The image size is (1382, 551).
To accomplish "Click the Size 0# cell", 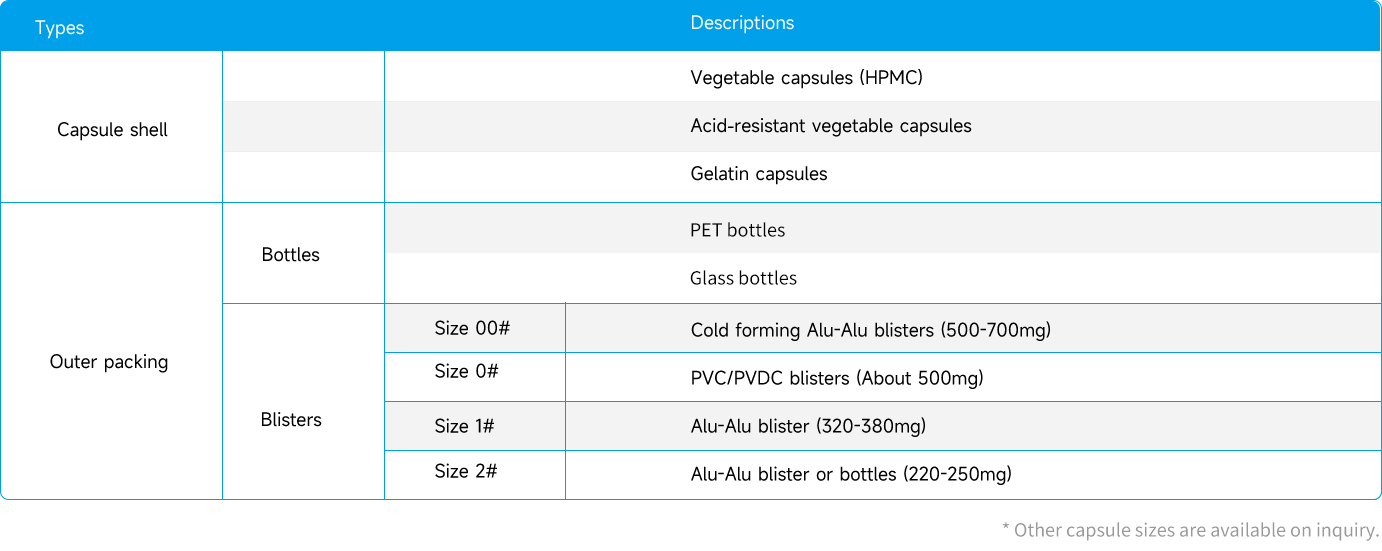I will (466, 371).
